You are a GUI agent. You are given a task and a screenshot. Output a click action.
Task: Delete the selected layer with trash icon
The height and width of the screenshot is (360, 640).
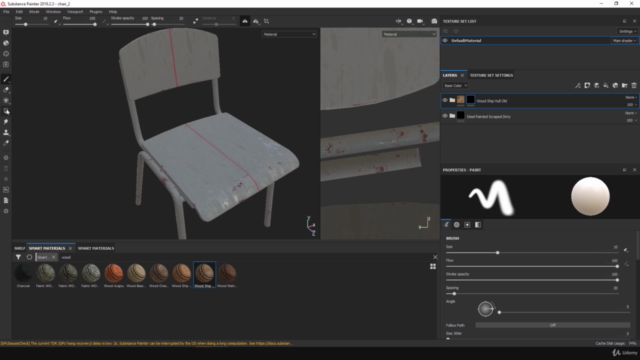634,86
